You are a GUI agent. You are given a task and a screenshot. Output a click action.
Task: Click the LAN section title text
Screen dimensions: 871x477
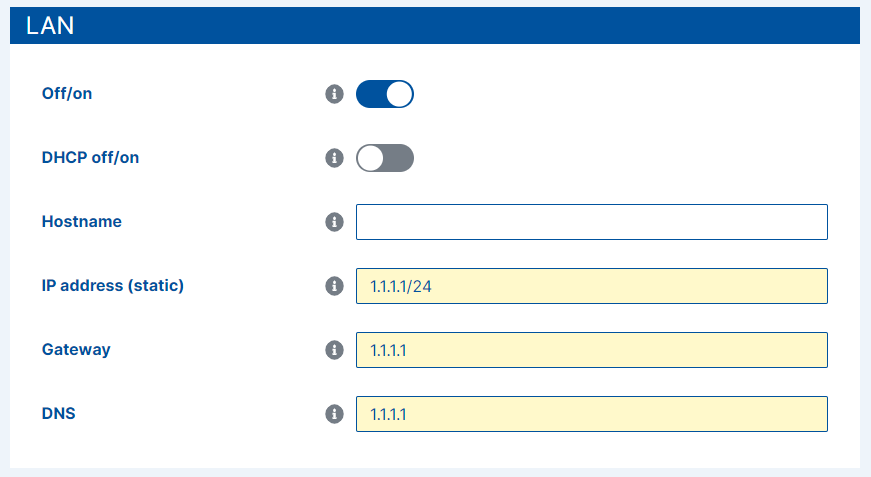[x=50, y=26]
